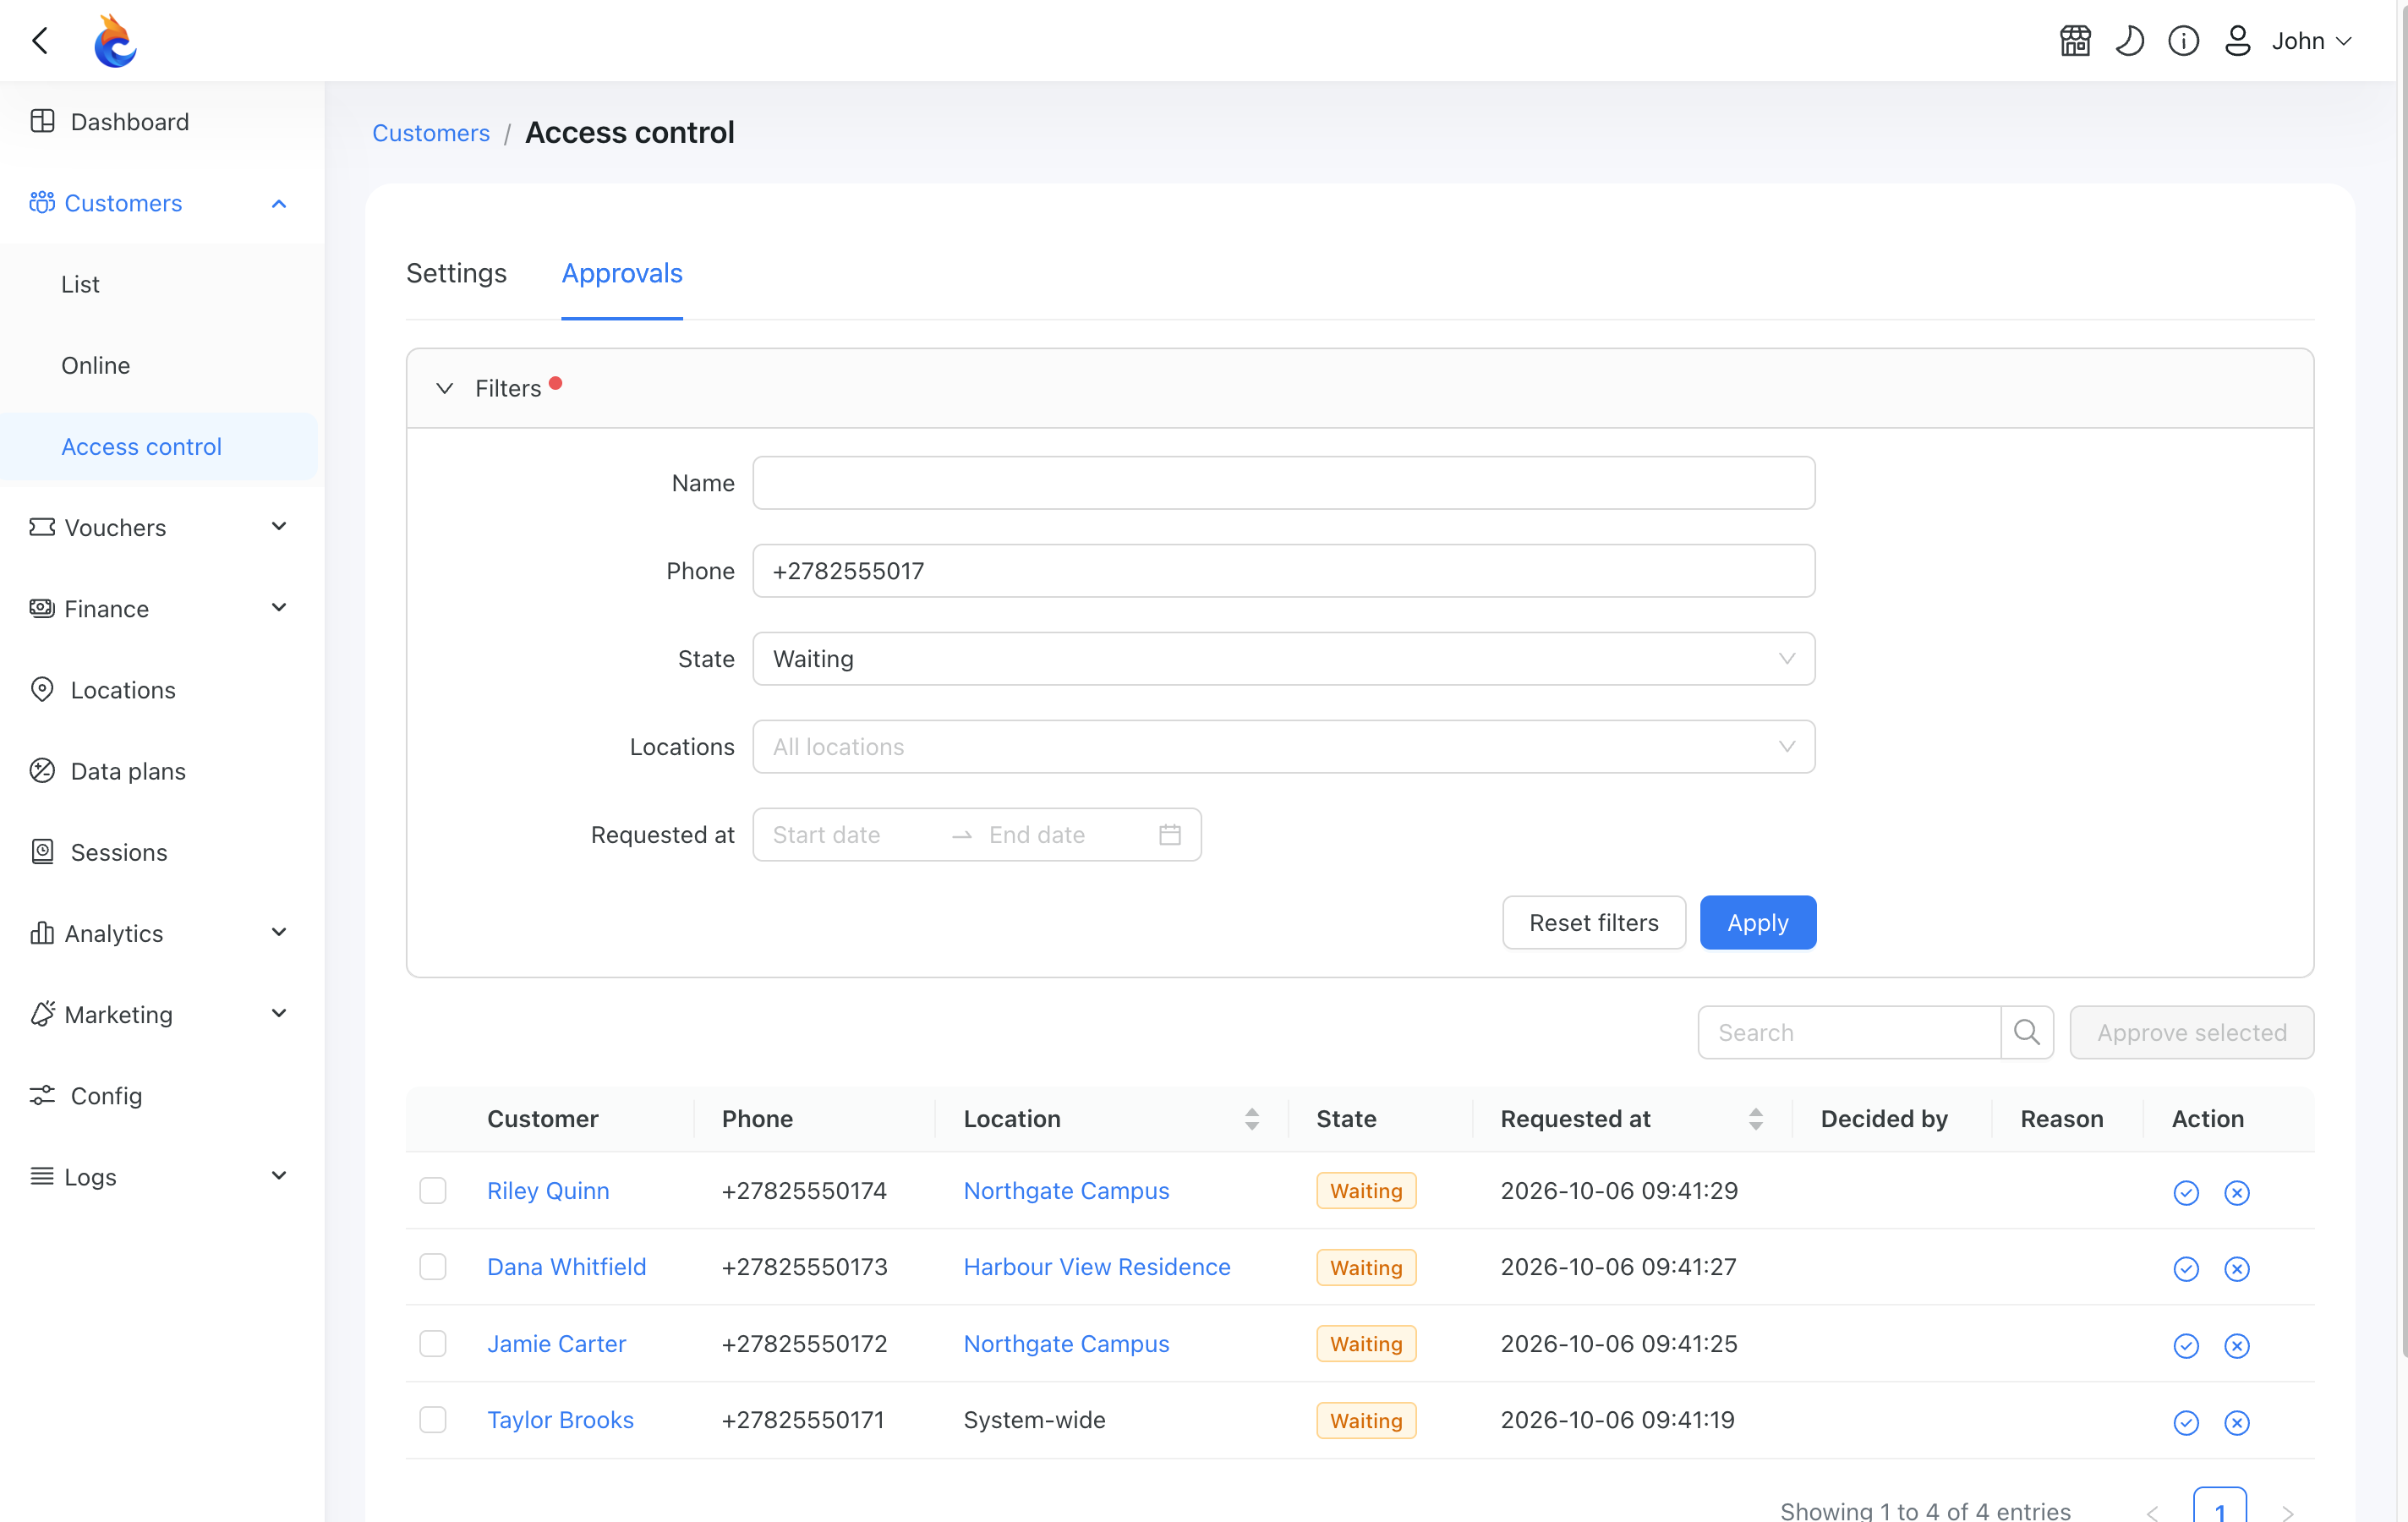This screenshot has width=2408, height=1522.
Task: Select the checkbox for Jamie Carter
Action: (x=433, y=1344)
